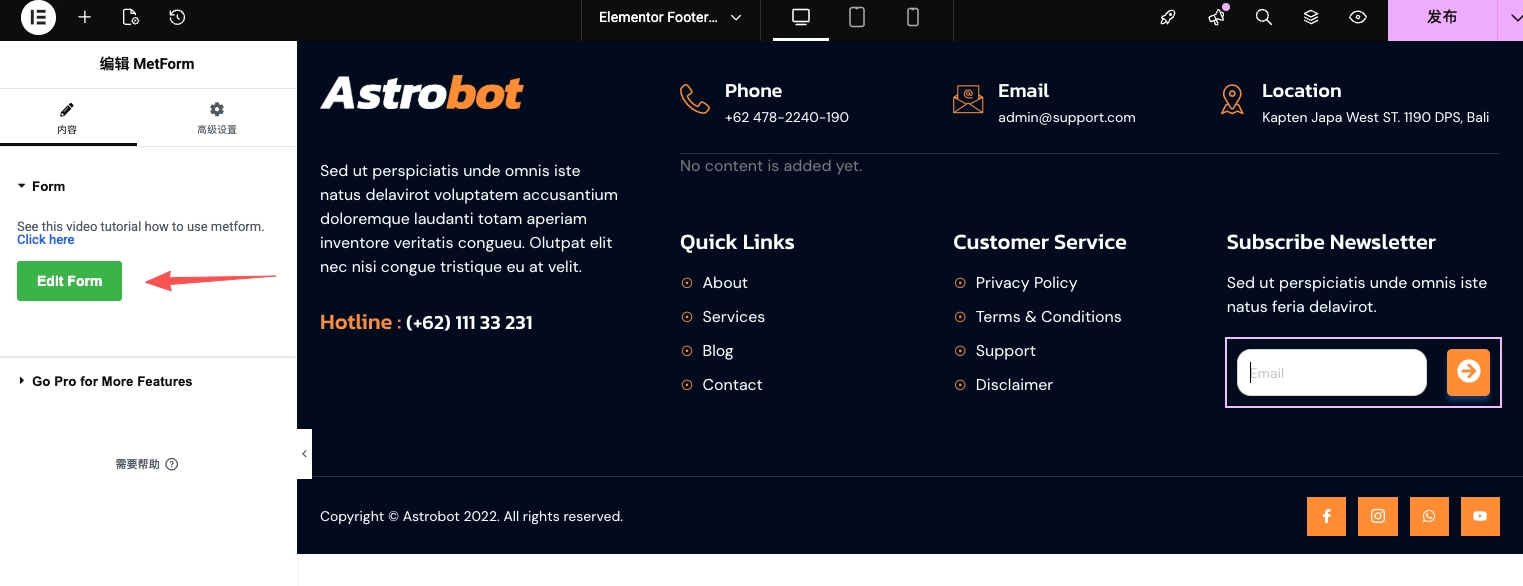The width and height of the screenshot is (1523, 586).
Task: Click the green Edit Form button
Action: coord(69,281)
